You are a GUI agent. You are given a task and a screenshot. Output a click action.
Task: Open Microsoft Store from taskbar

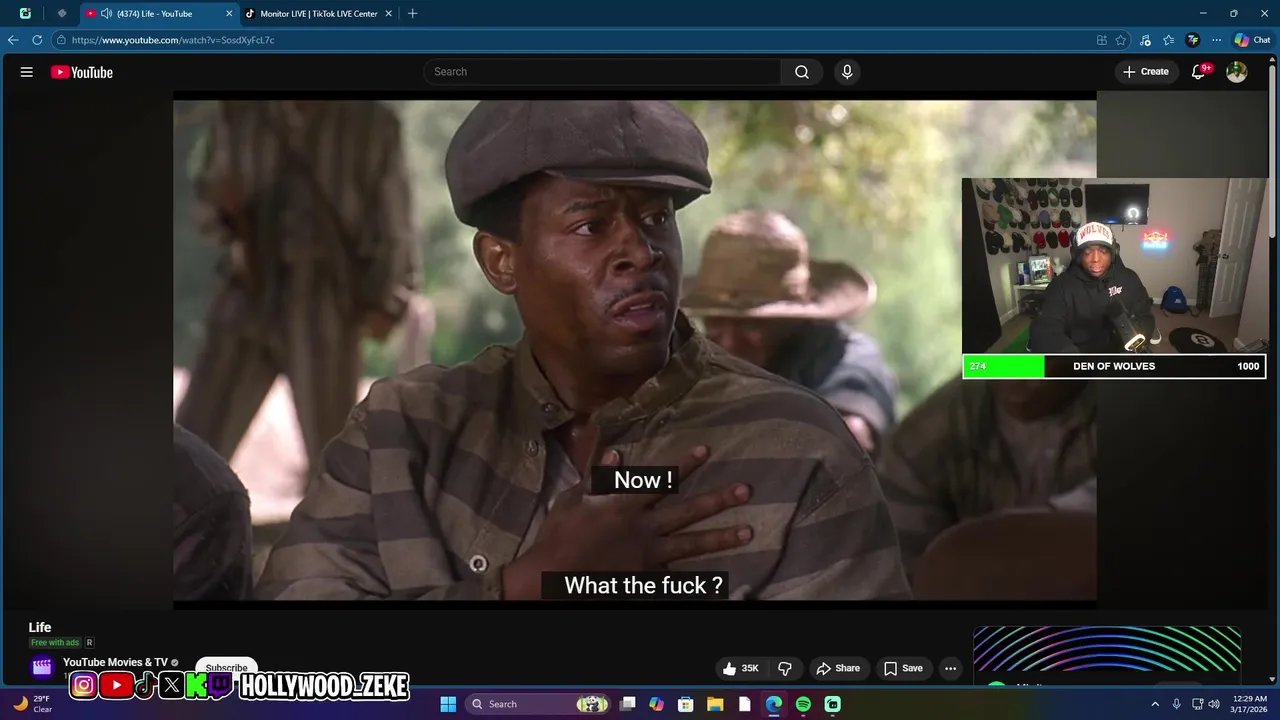(x=686, y=704)
